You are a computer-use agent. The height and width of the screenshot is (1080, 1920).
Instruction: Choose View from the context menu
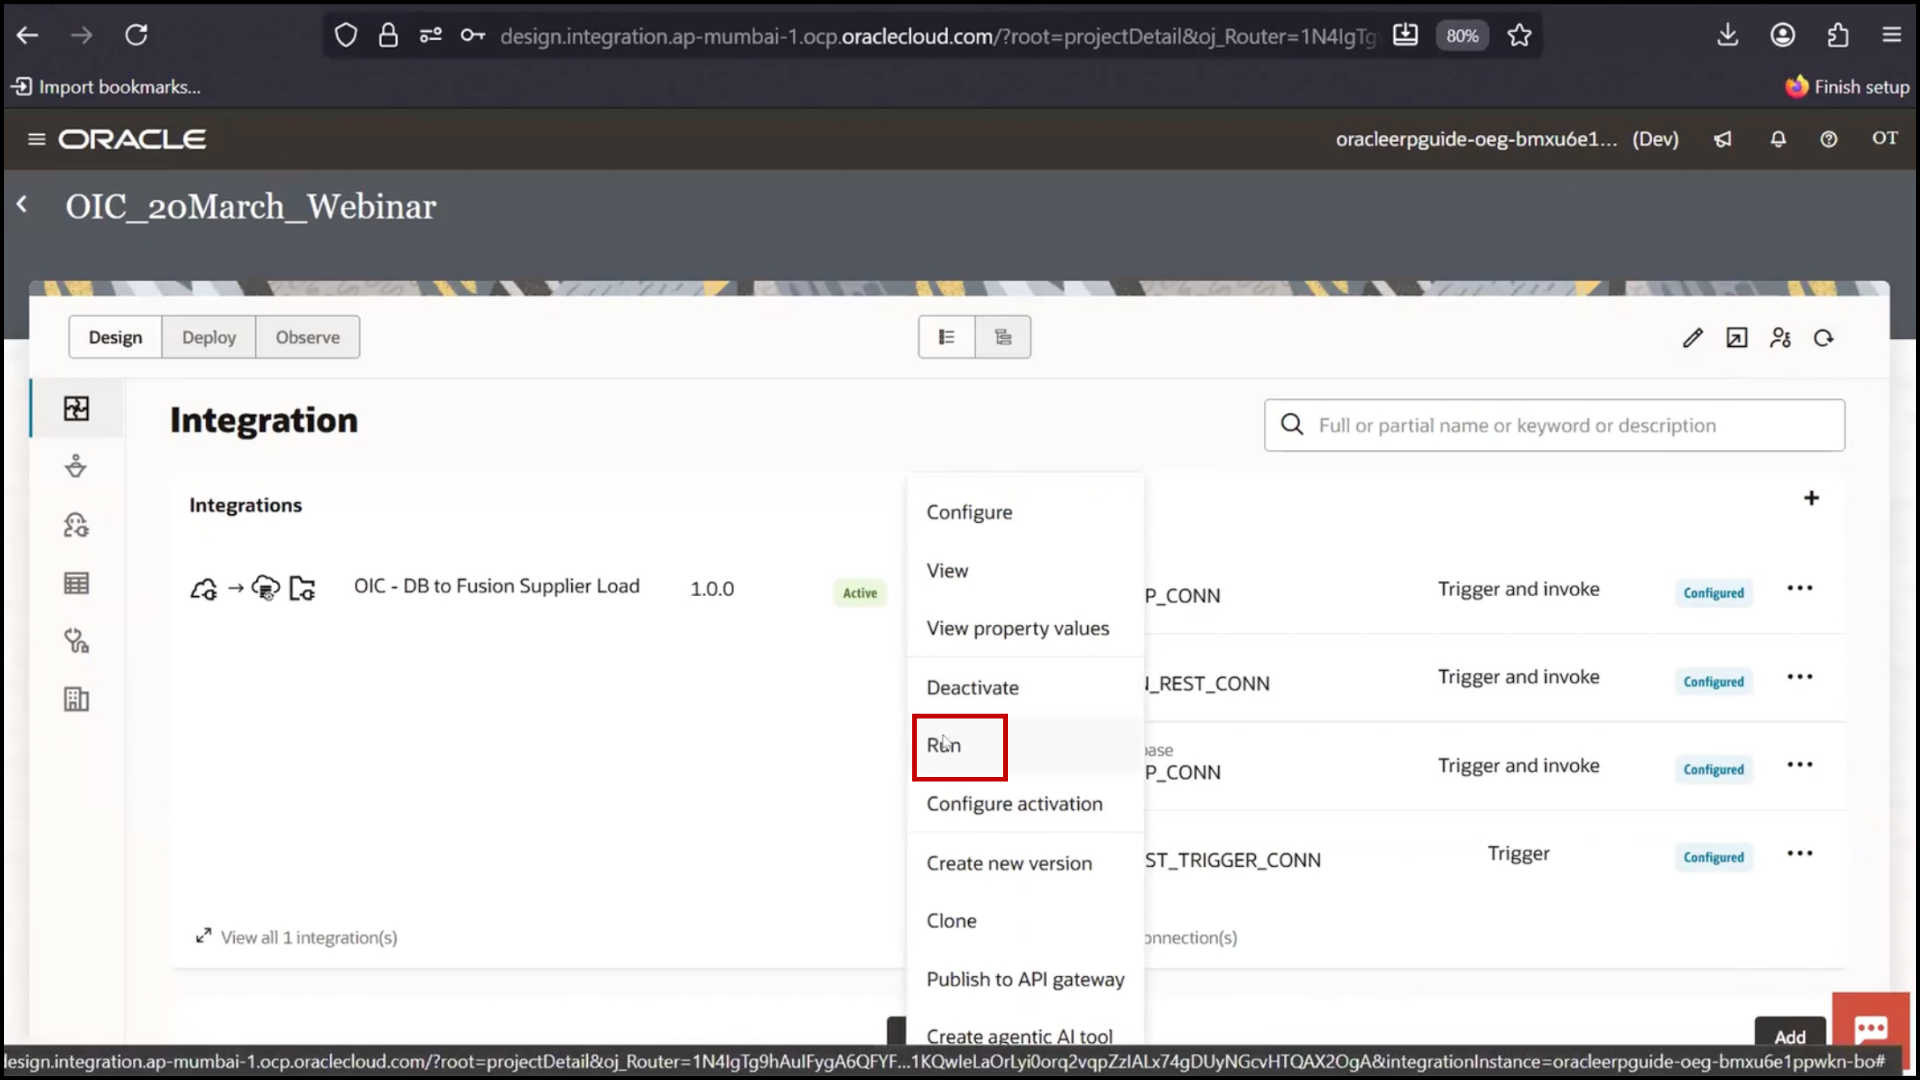pyautogui.click(x=1025, y=570)
